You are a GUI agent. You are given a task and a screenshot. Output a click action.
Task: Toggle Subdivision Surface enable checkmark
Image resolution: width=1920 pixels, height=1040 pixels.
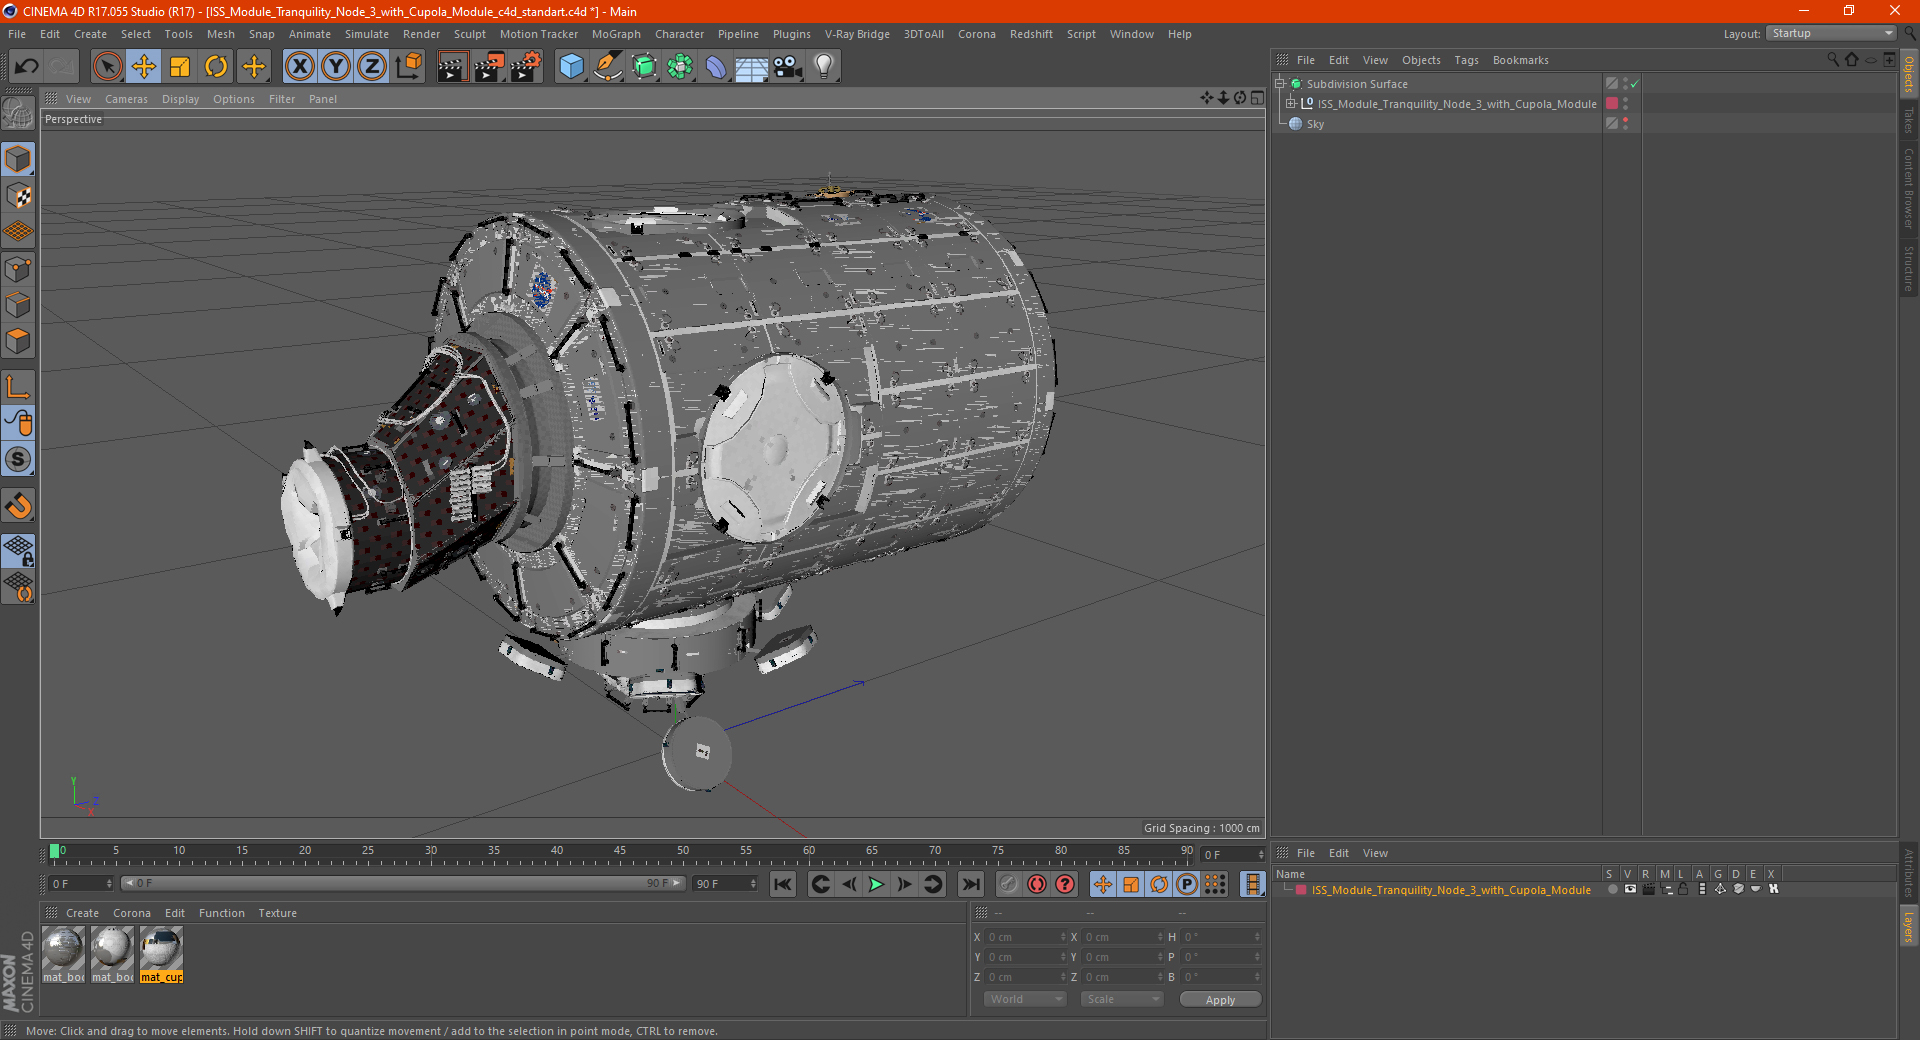point(1635,84)
